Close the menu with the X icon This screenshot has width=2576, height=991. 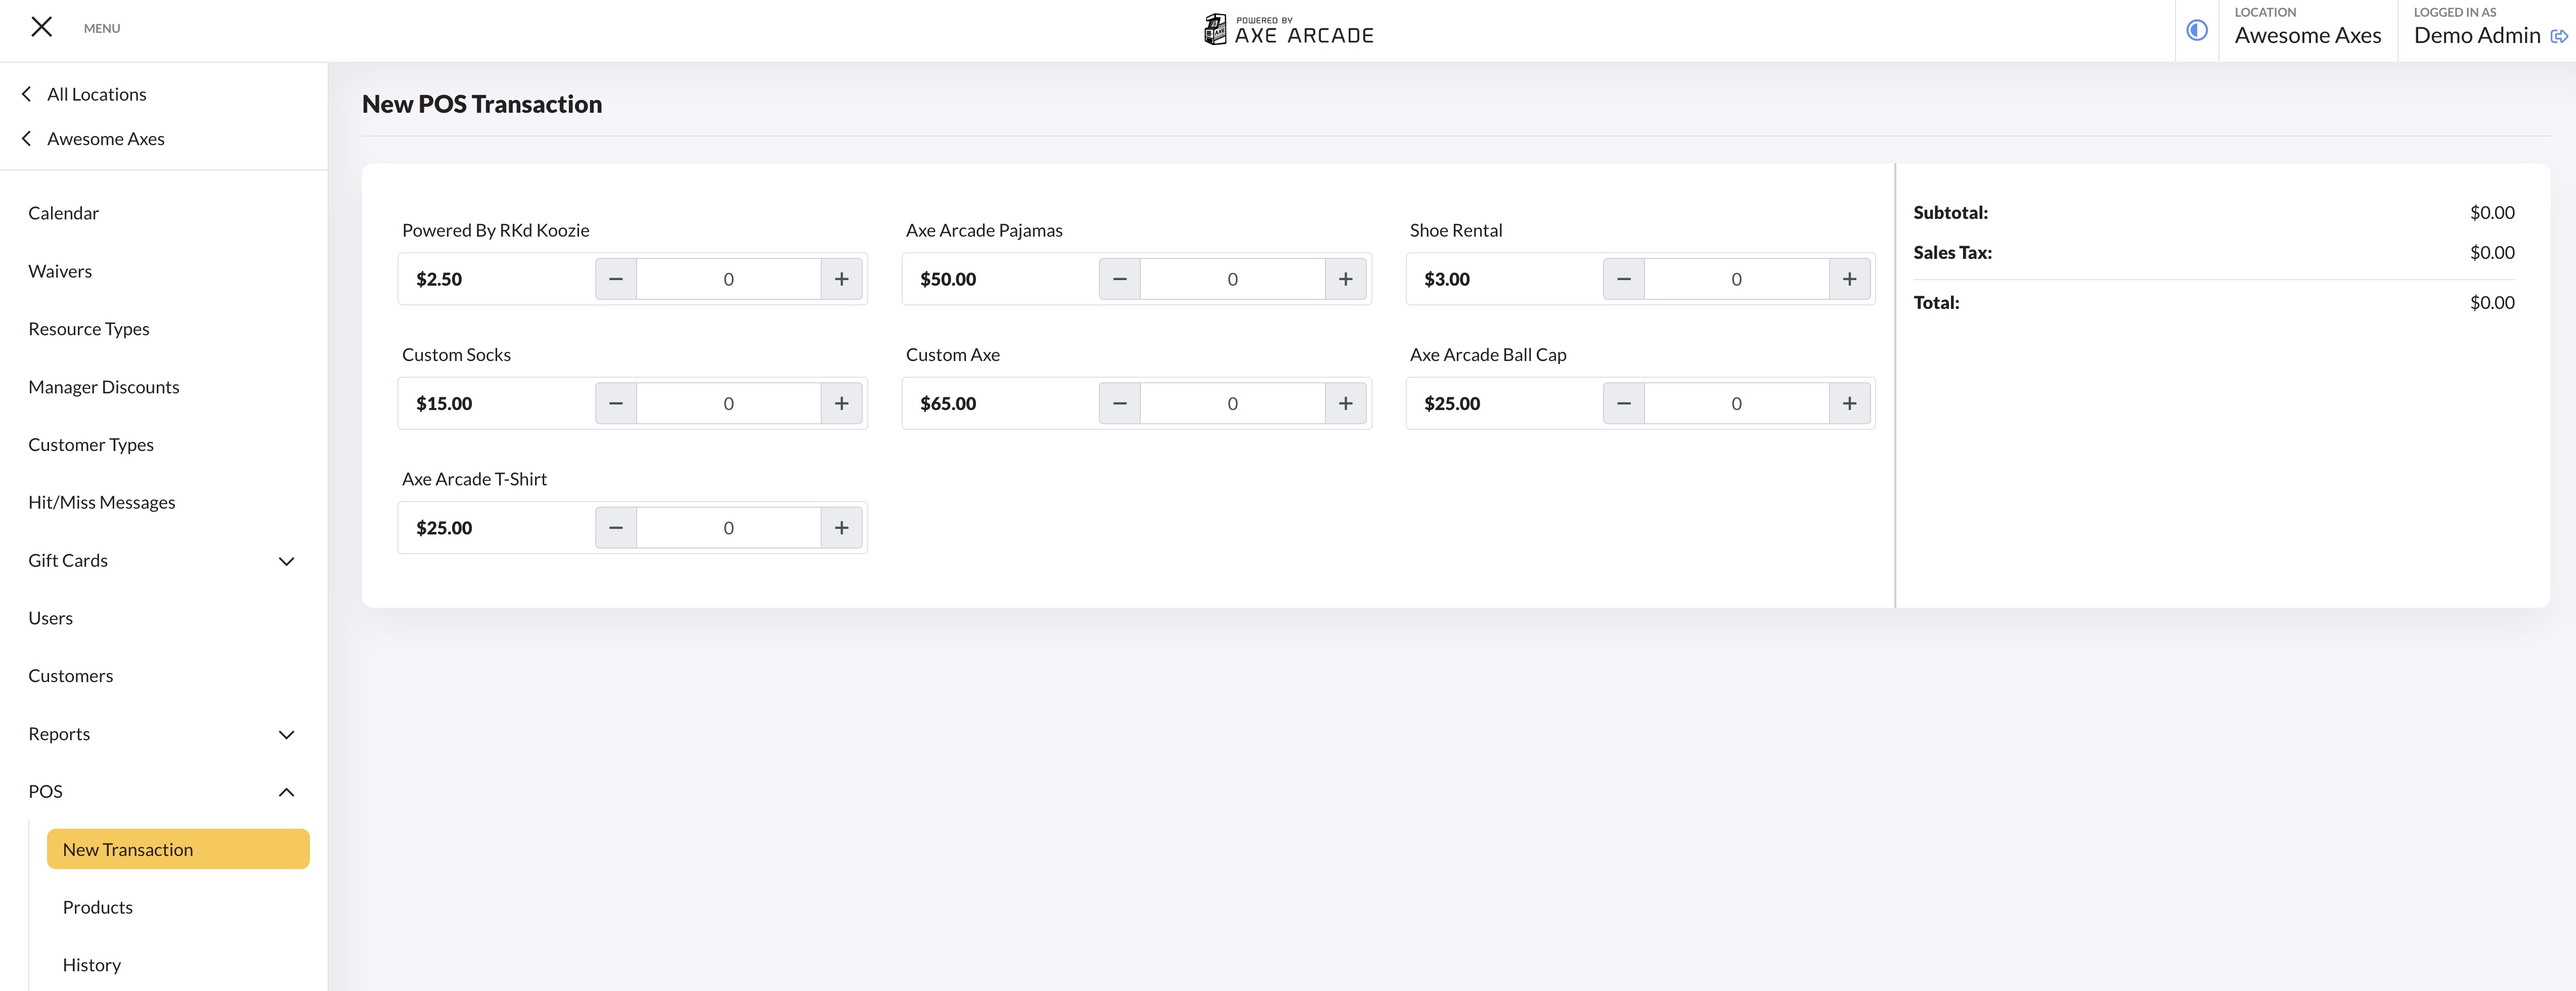(x=41, y=27)
